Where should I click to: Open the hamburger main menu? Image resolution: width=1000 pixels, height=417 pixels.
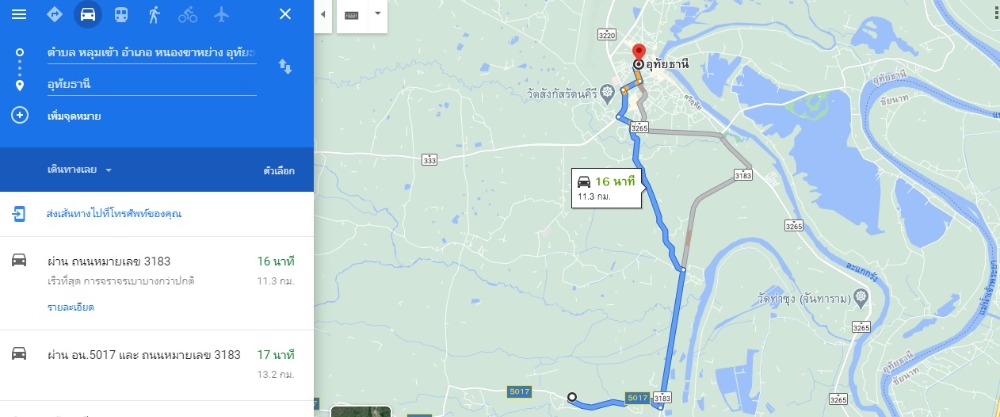coord(19,14)
